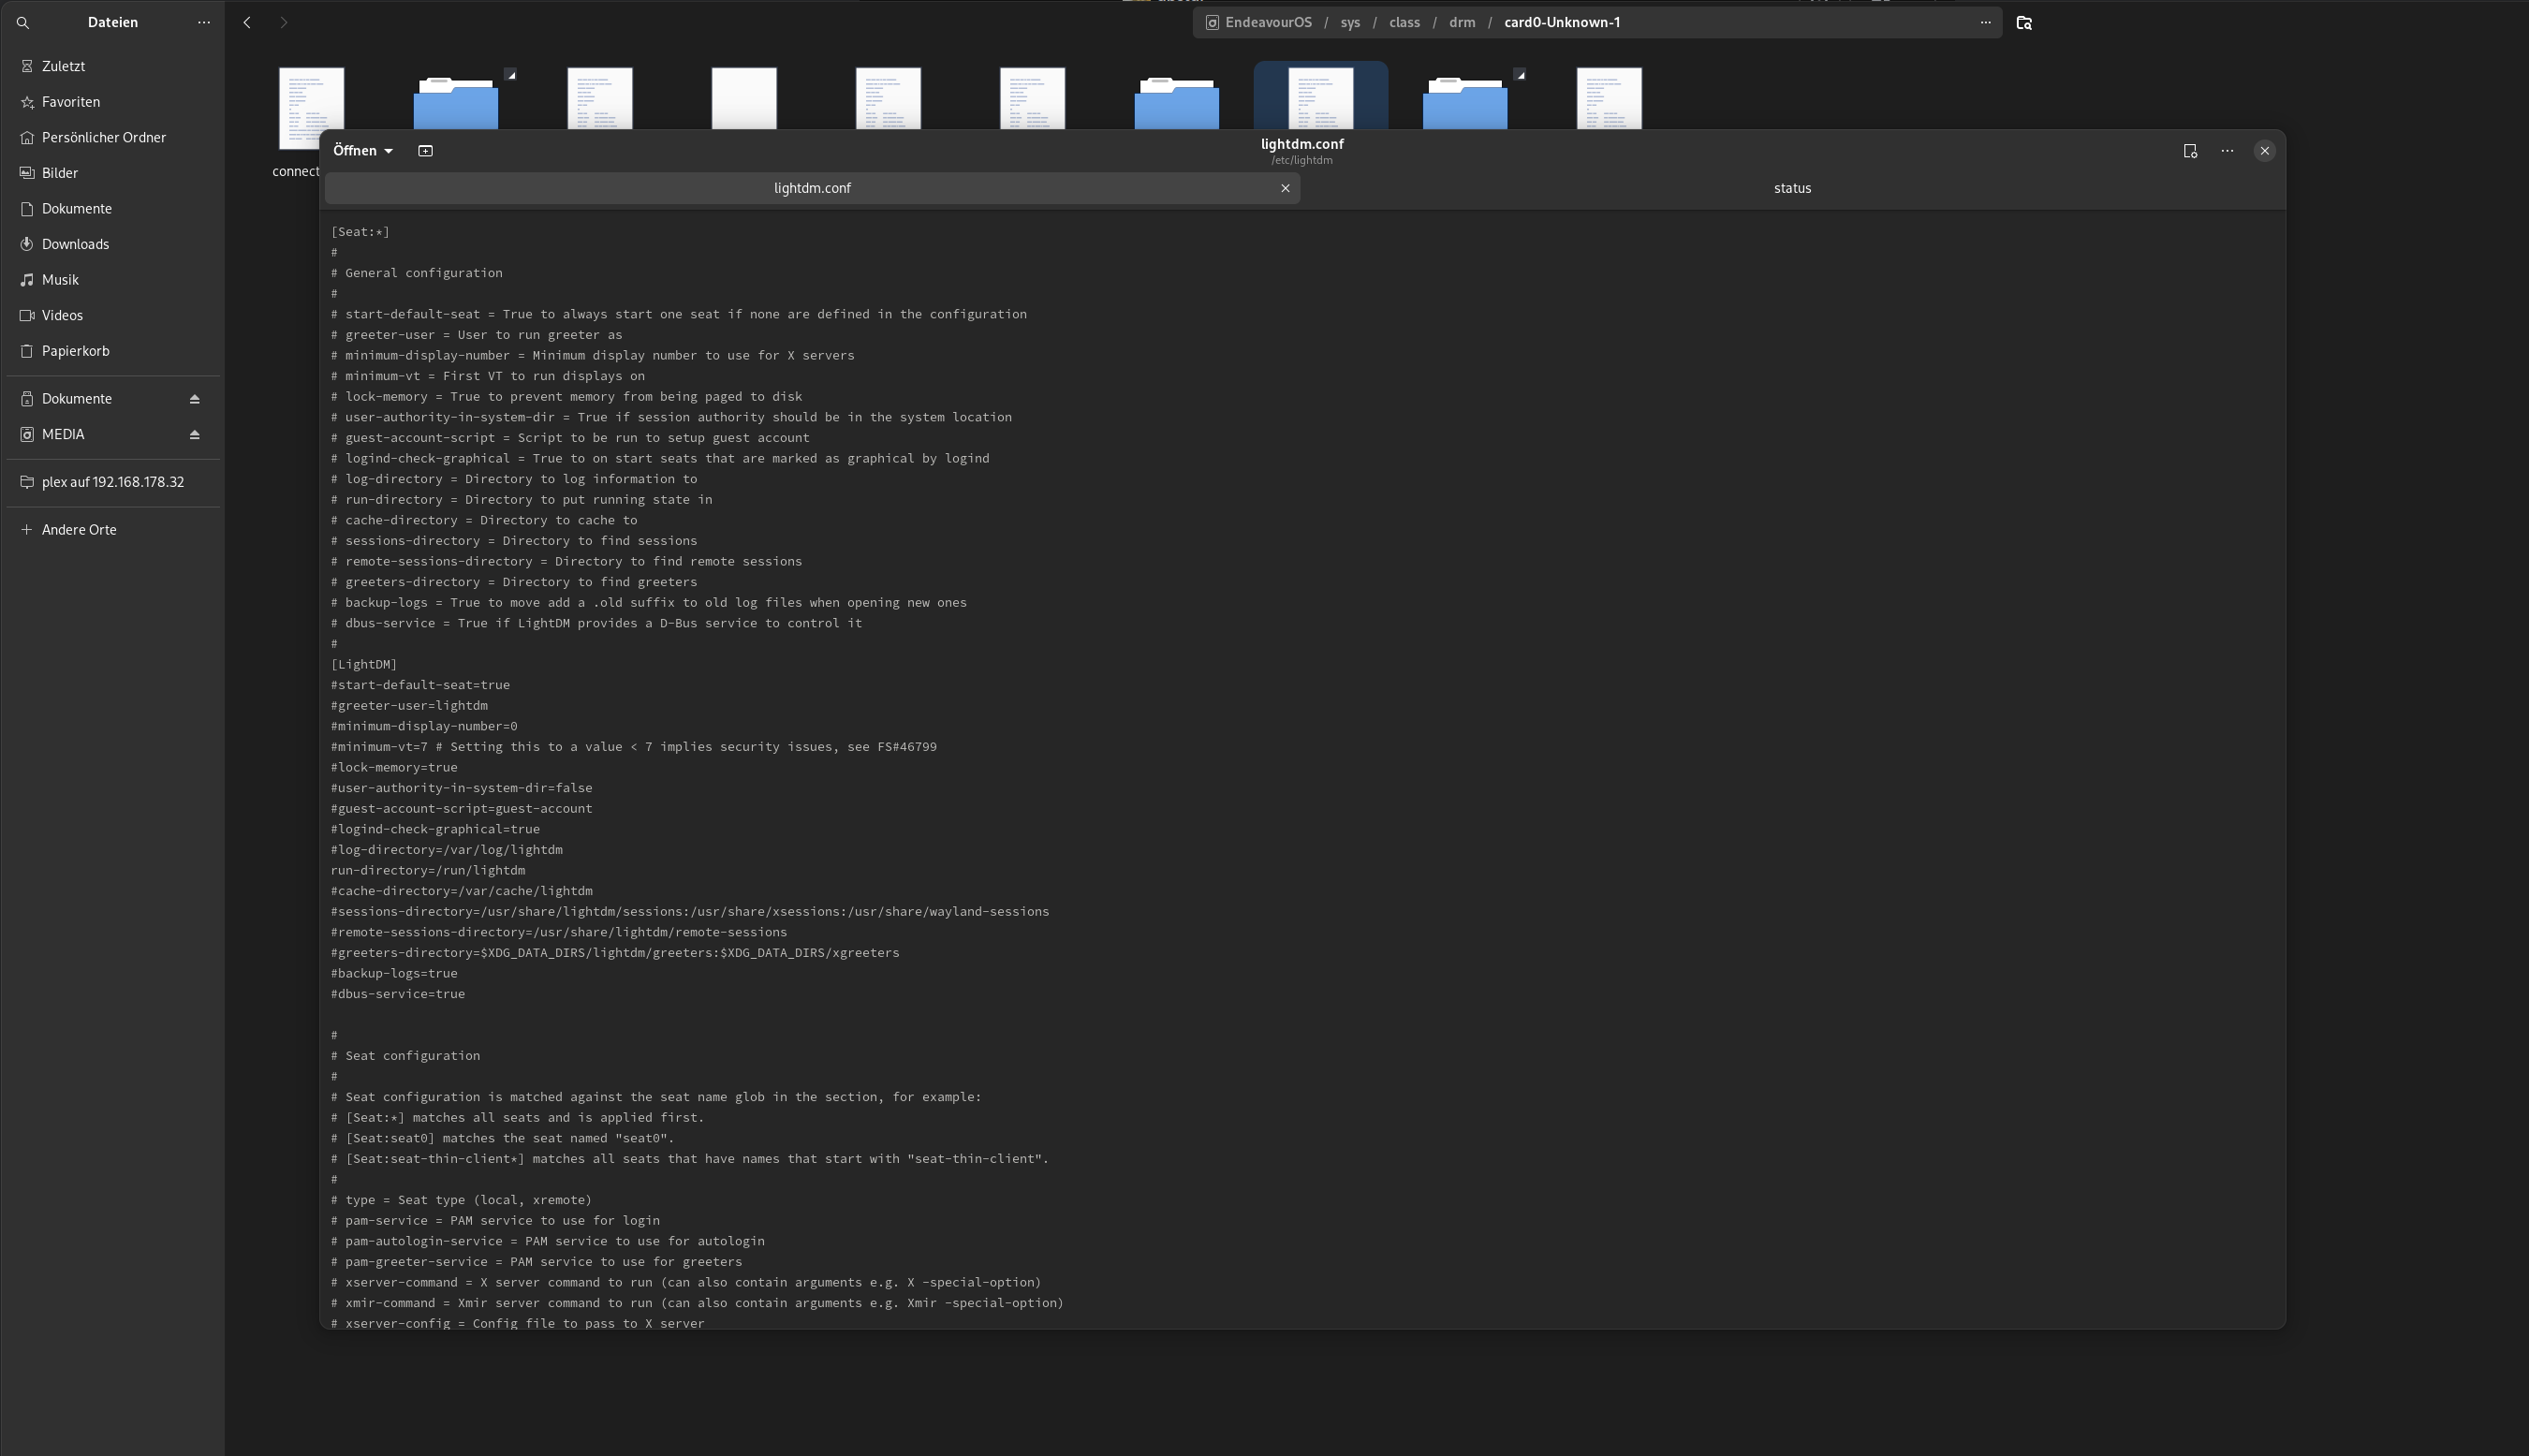The image size is (2529, 1456).
Task: Navigate to drm in breadcrumb path
Action: 1461,22
